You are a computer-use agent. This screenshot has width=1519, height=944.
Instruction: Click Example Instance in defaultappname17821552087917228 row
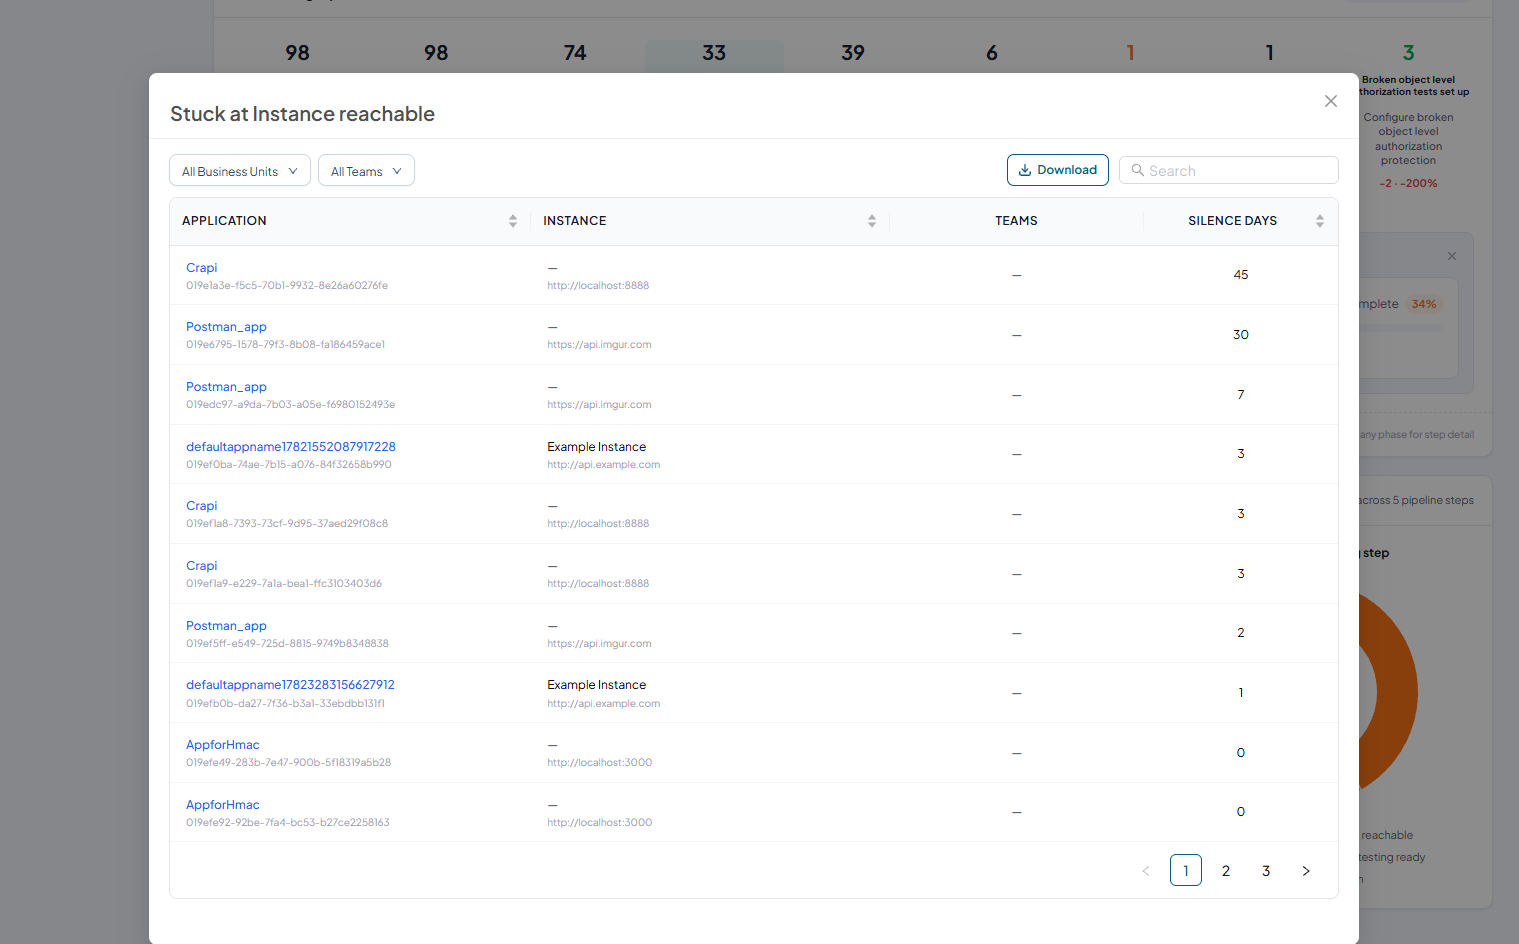(x=597, y=447)
